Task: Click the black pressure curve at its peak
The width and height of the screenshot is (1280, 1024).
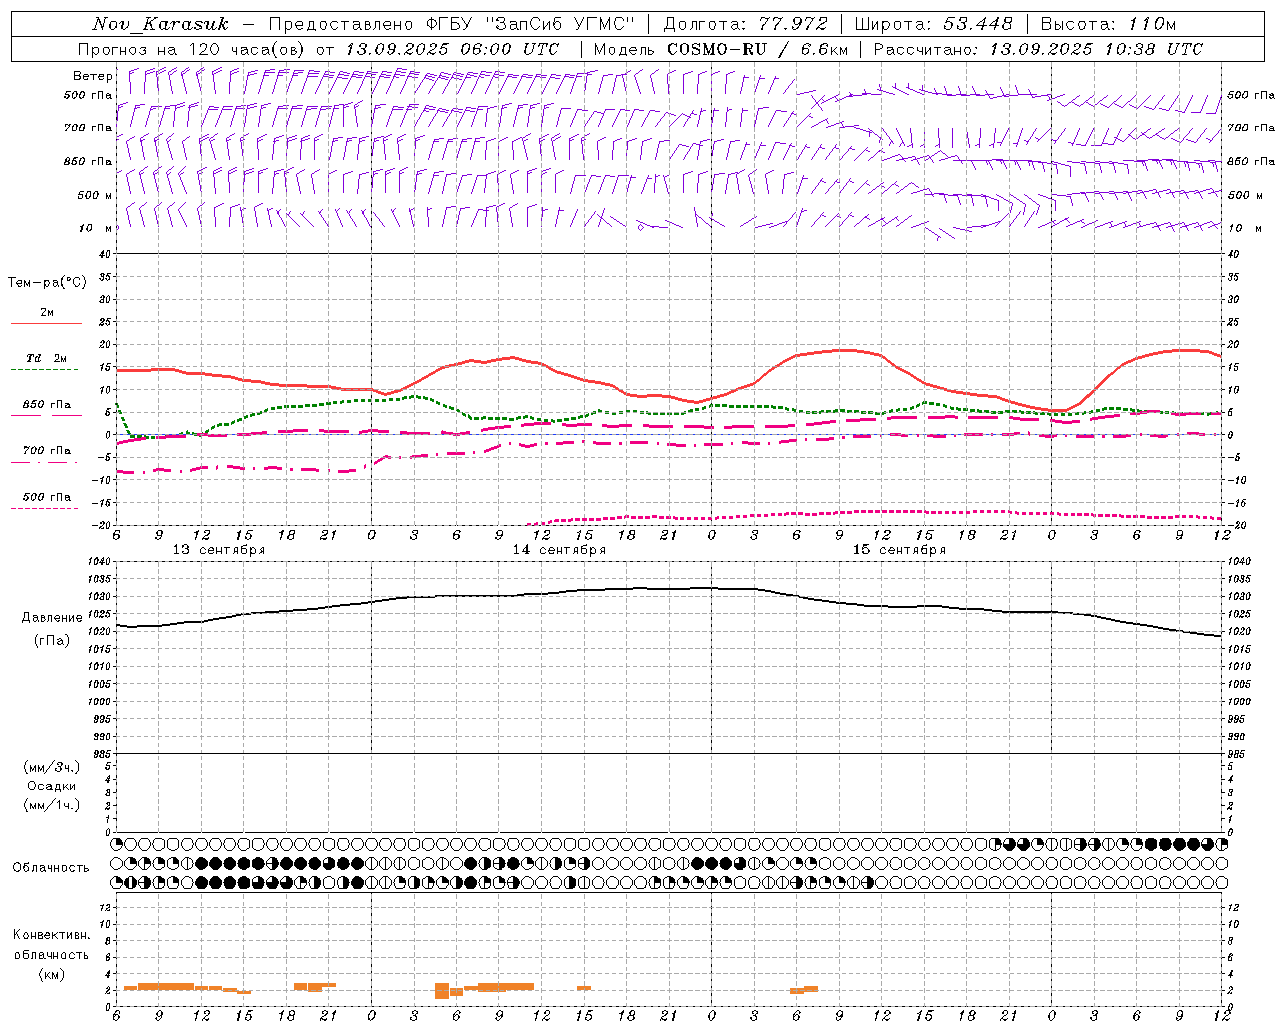Action: (711, 588)
